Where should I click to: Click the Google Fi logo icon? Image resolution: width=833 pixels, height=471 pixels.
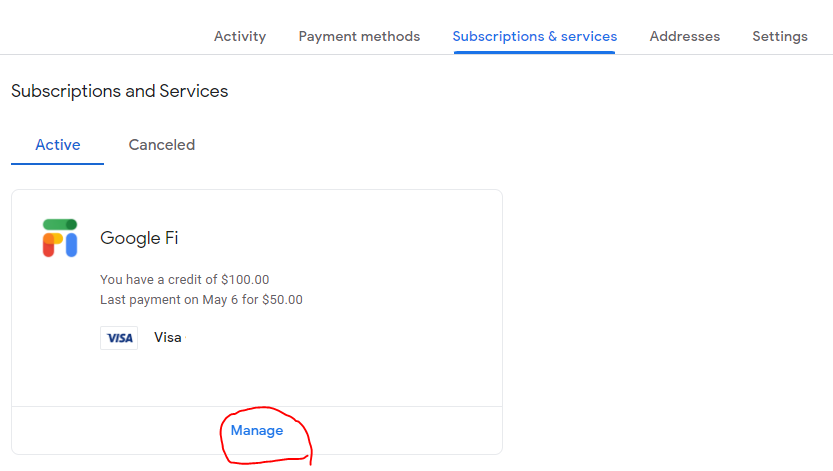(60, 238)
